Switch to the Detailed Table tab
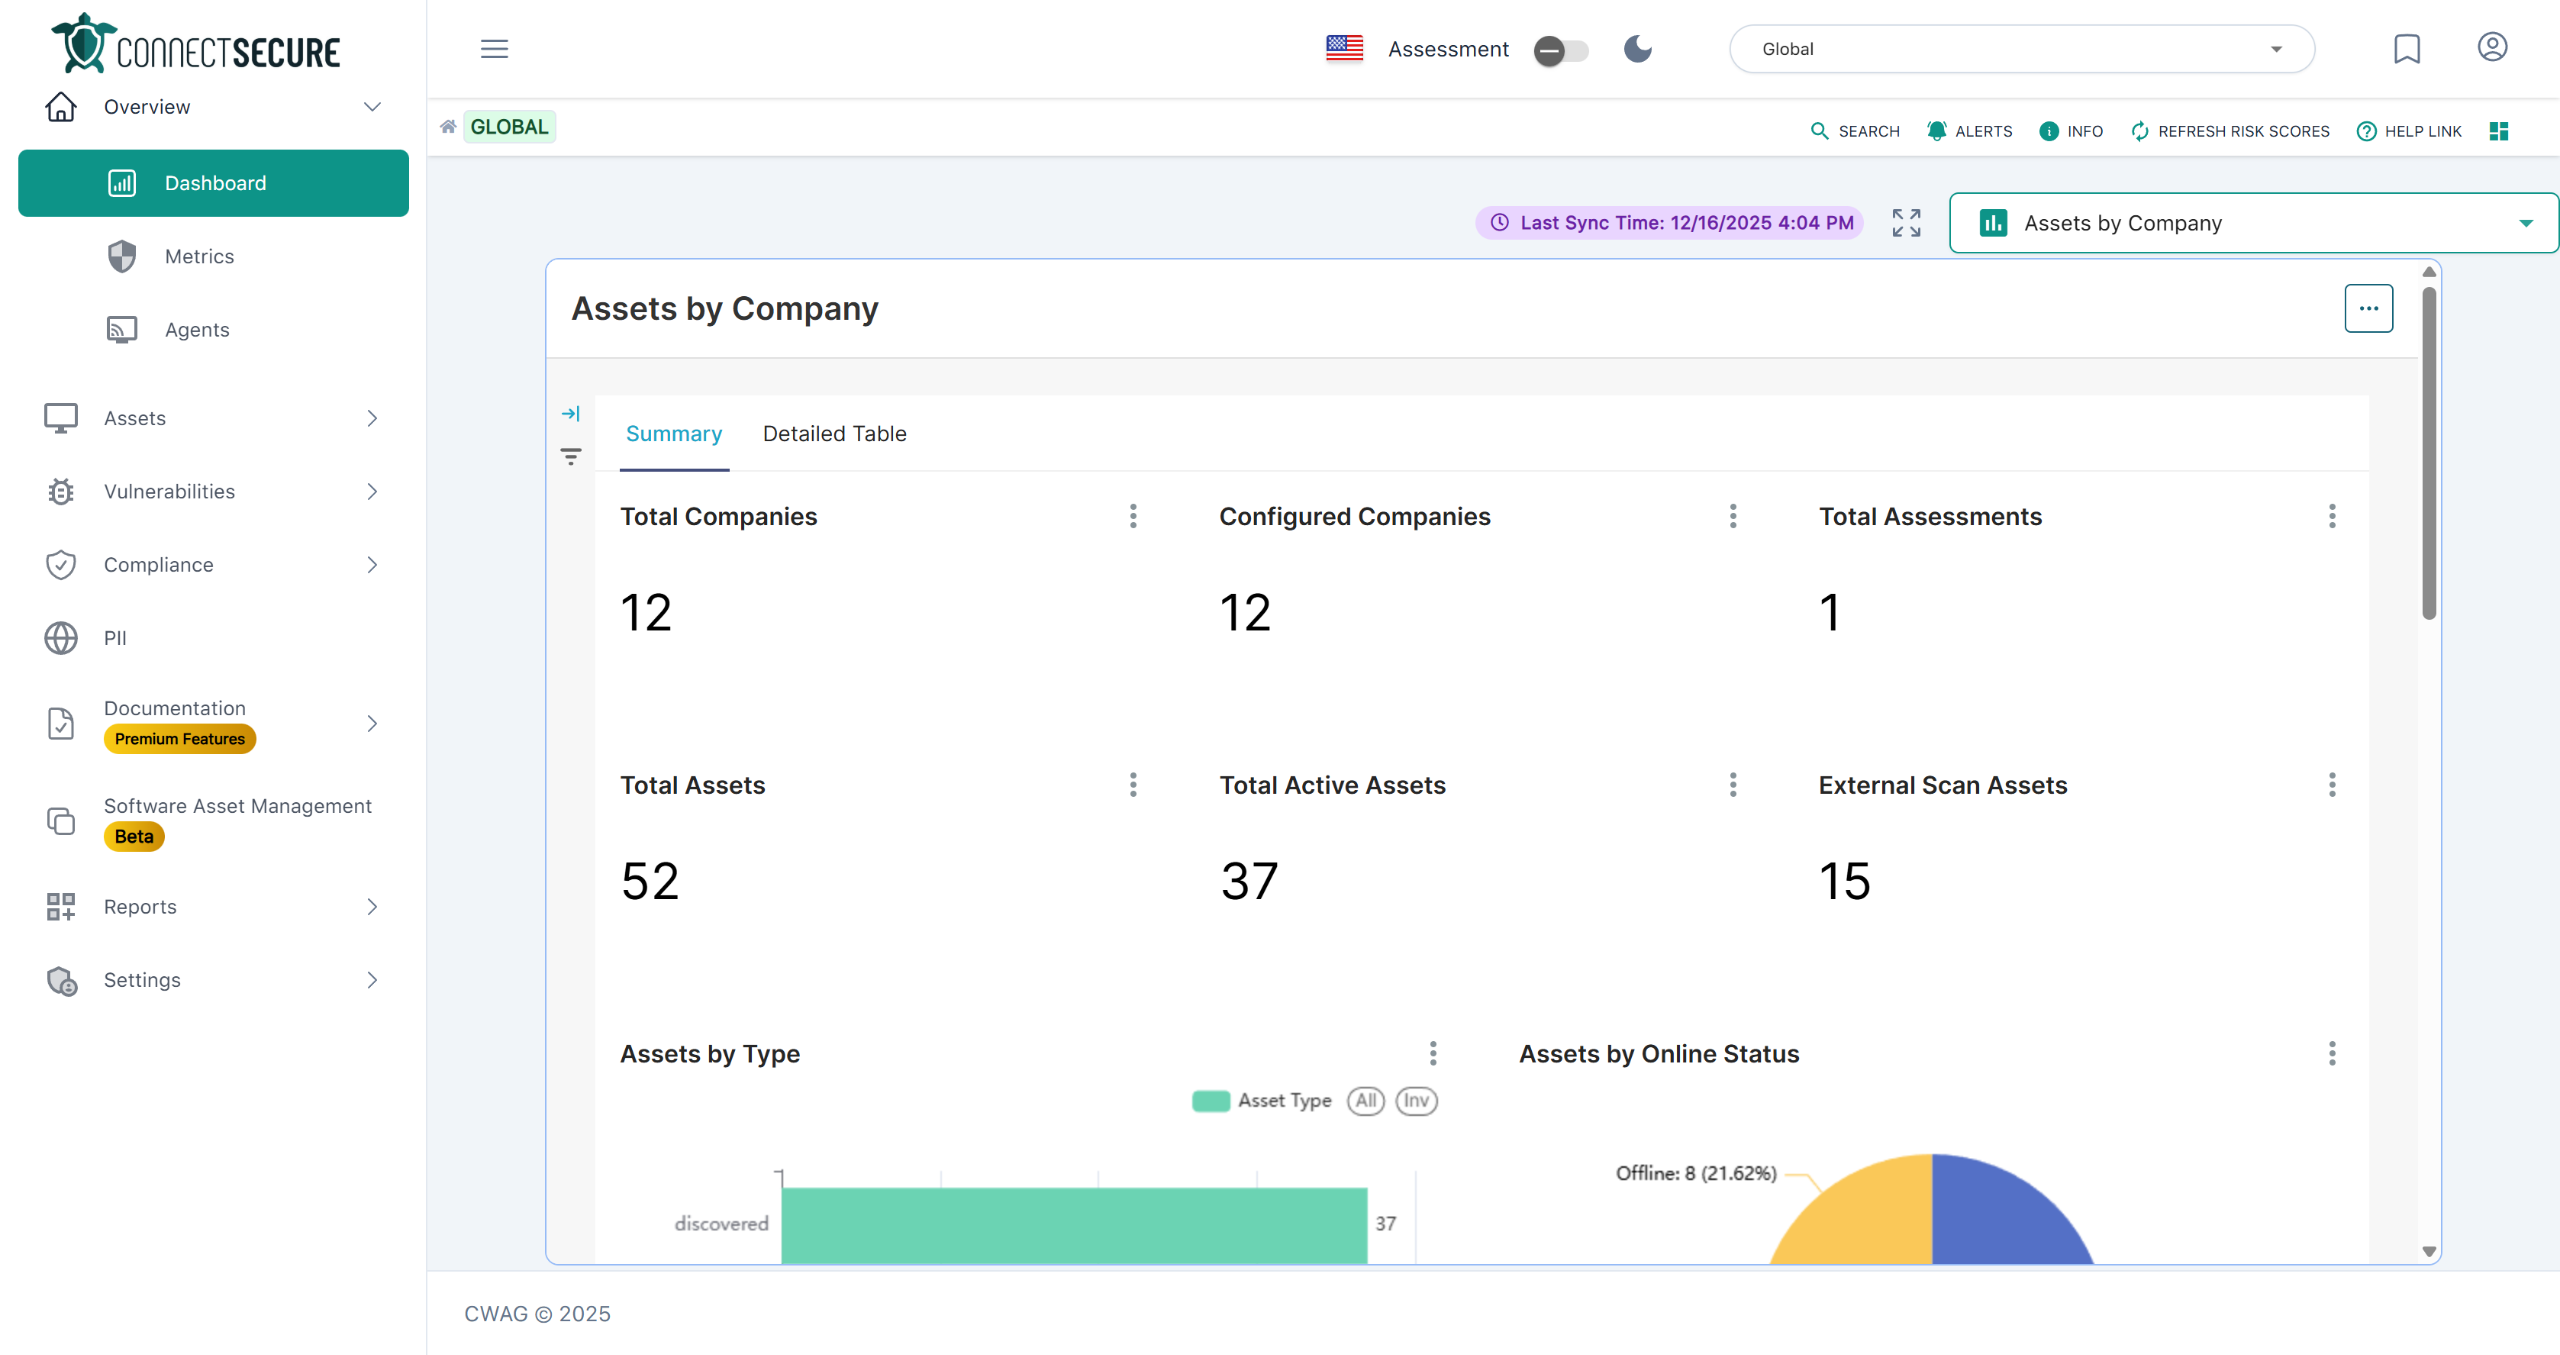The width and height of the screenshot is (2560, 1355). 834,433
